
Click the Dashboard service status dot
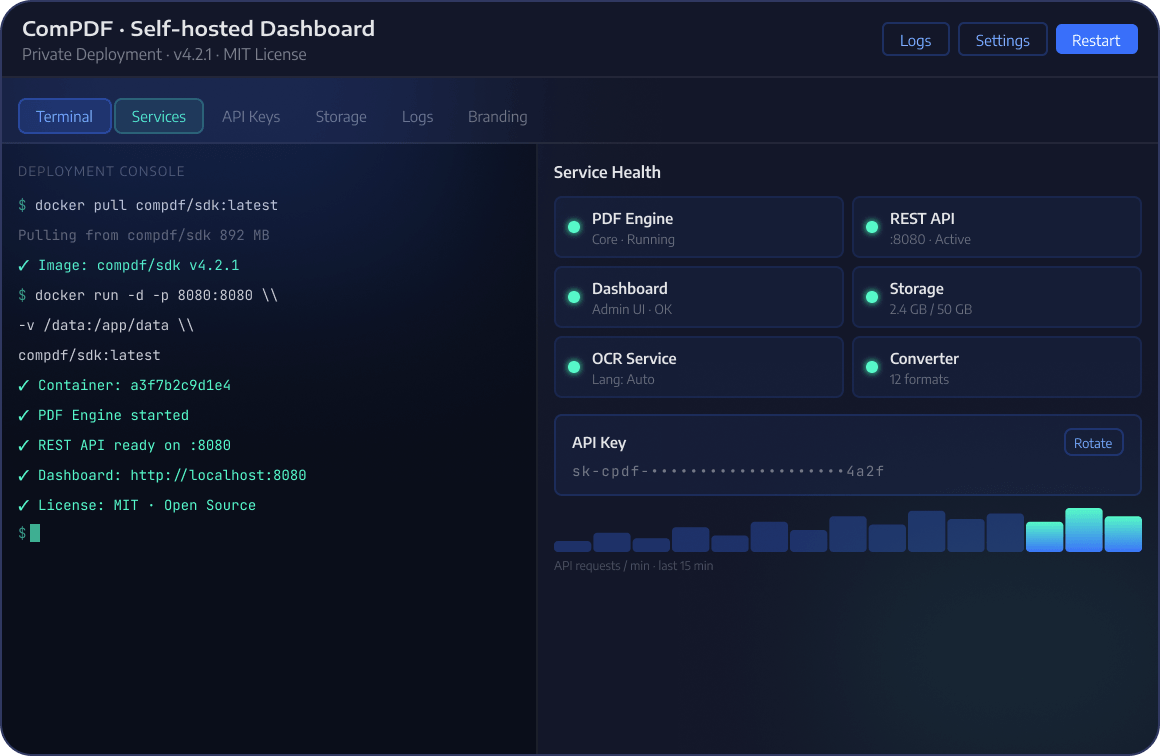pyautogui.click(x=573, y=297)
